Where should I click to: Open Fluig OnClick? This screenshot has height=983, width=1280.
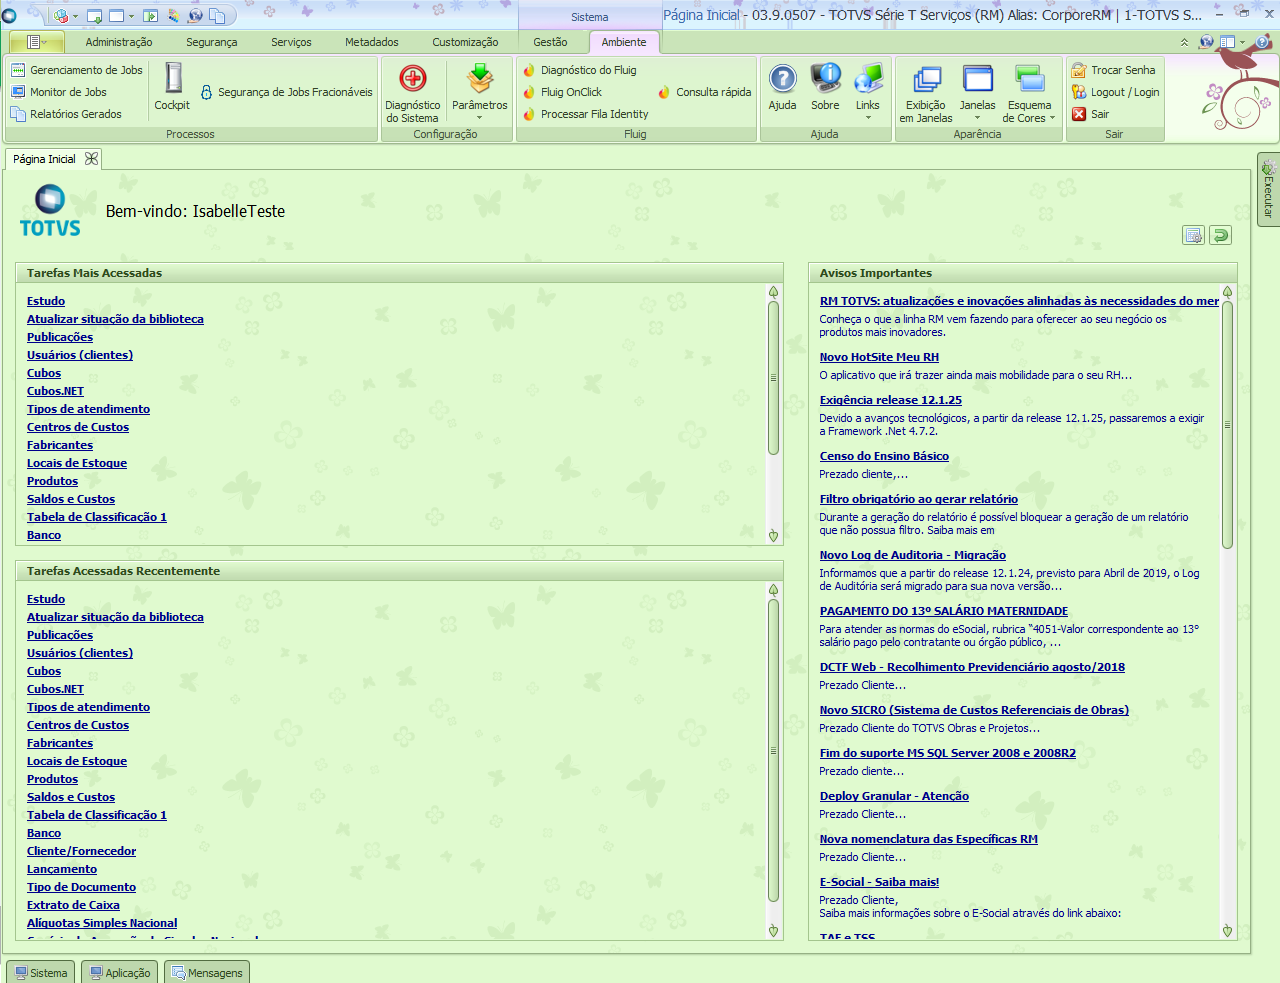tap(563, 92)
